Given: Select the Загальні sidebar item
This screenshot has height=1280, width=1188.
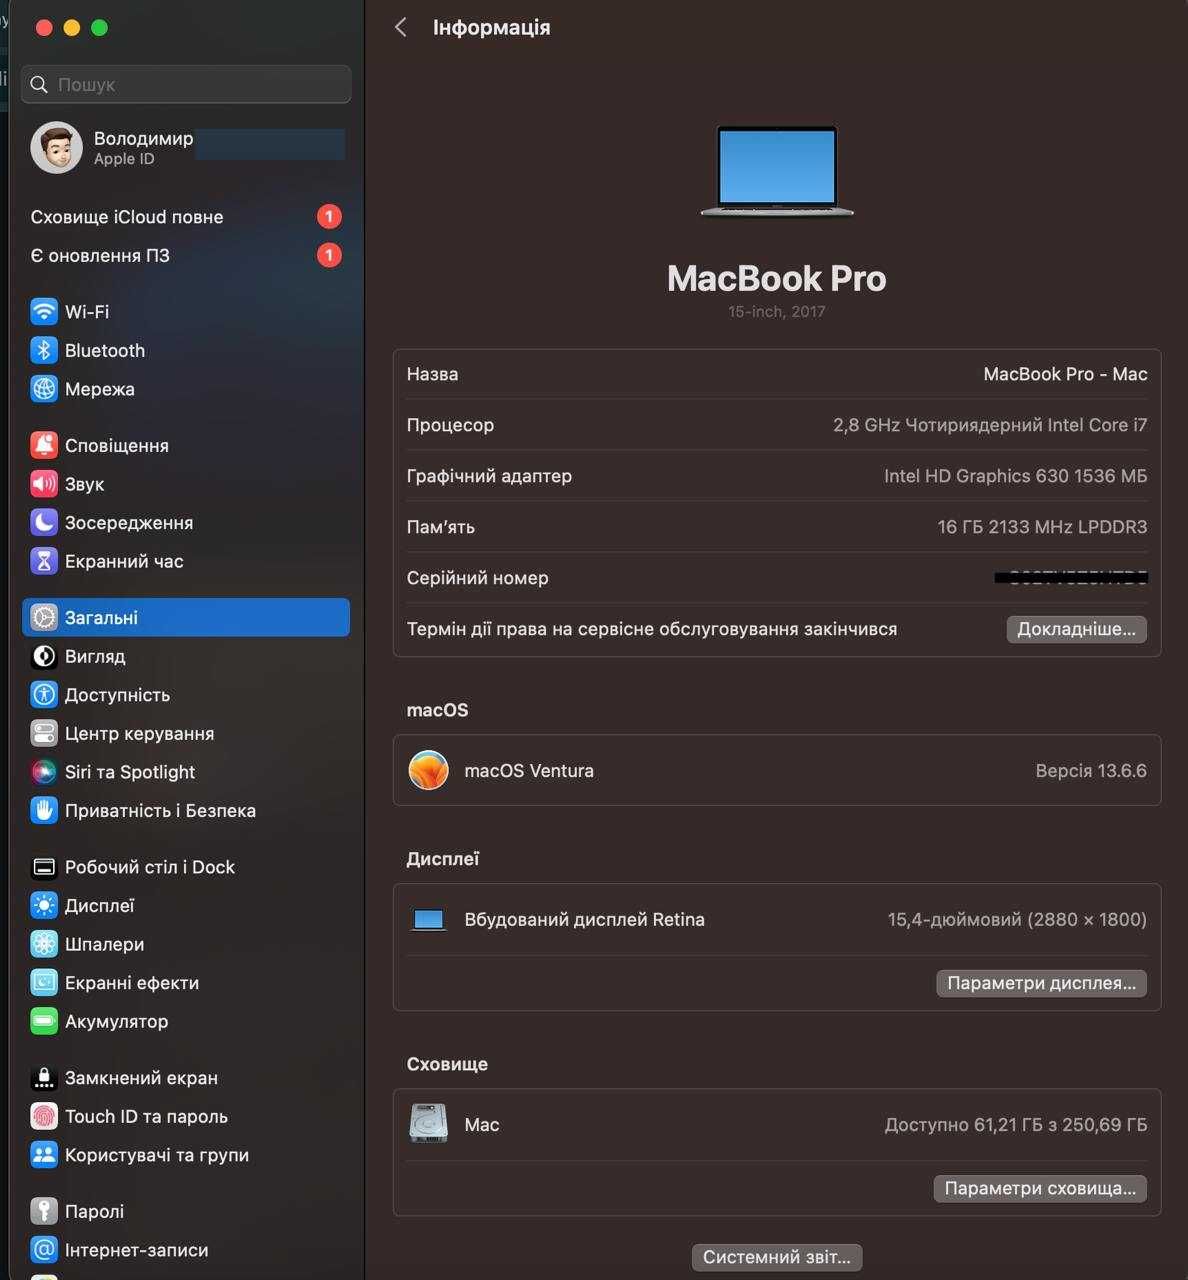Looking at the screenshot, I should click(x=186, y=618).
